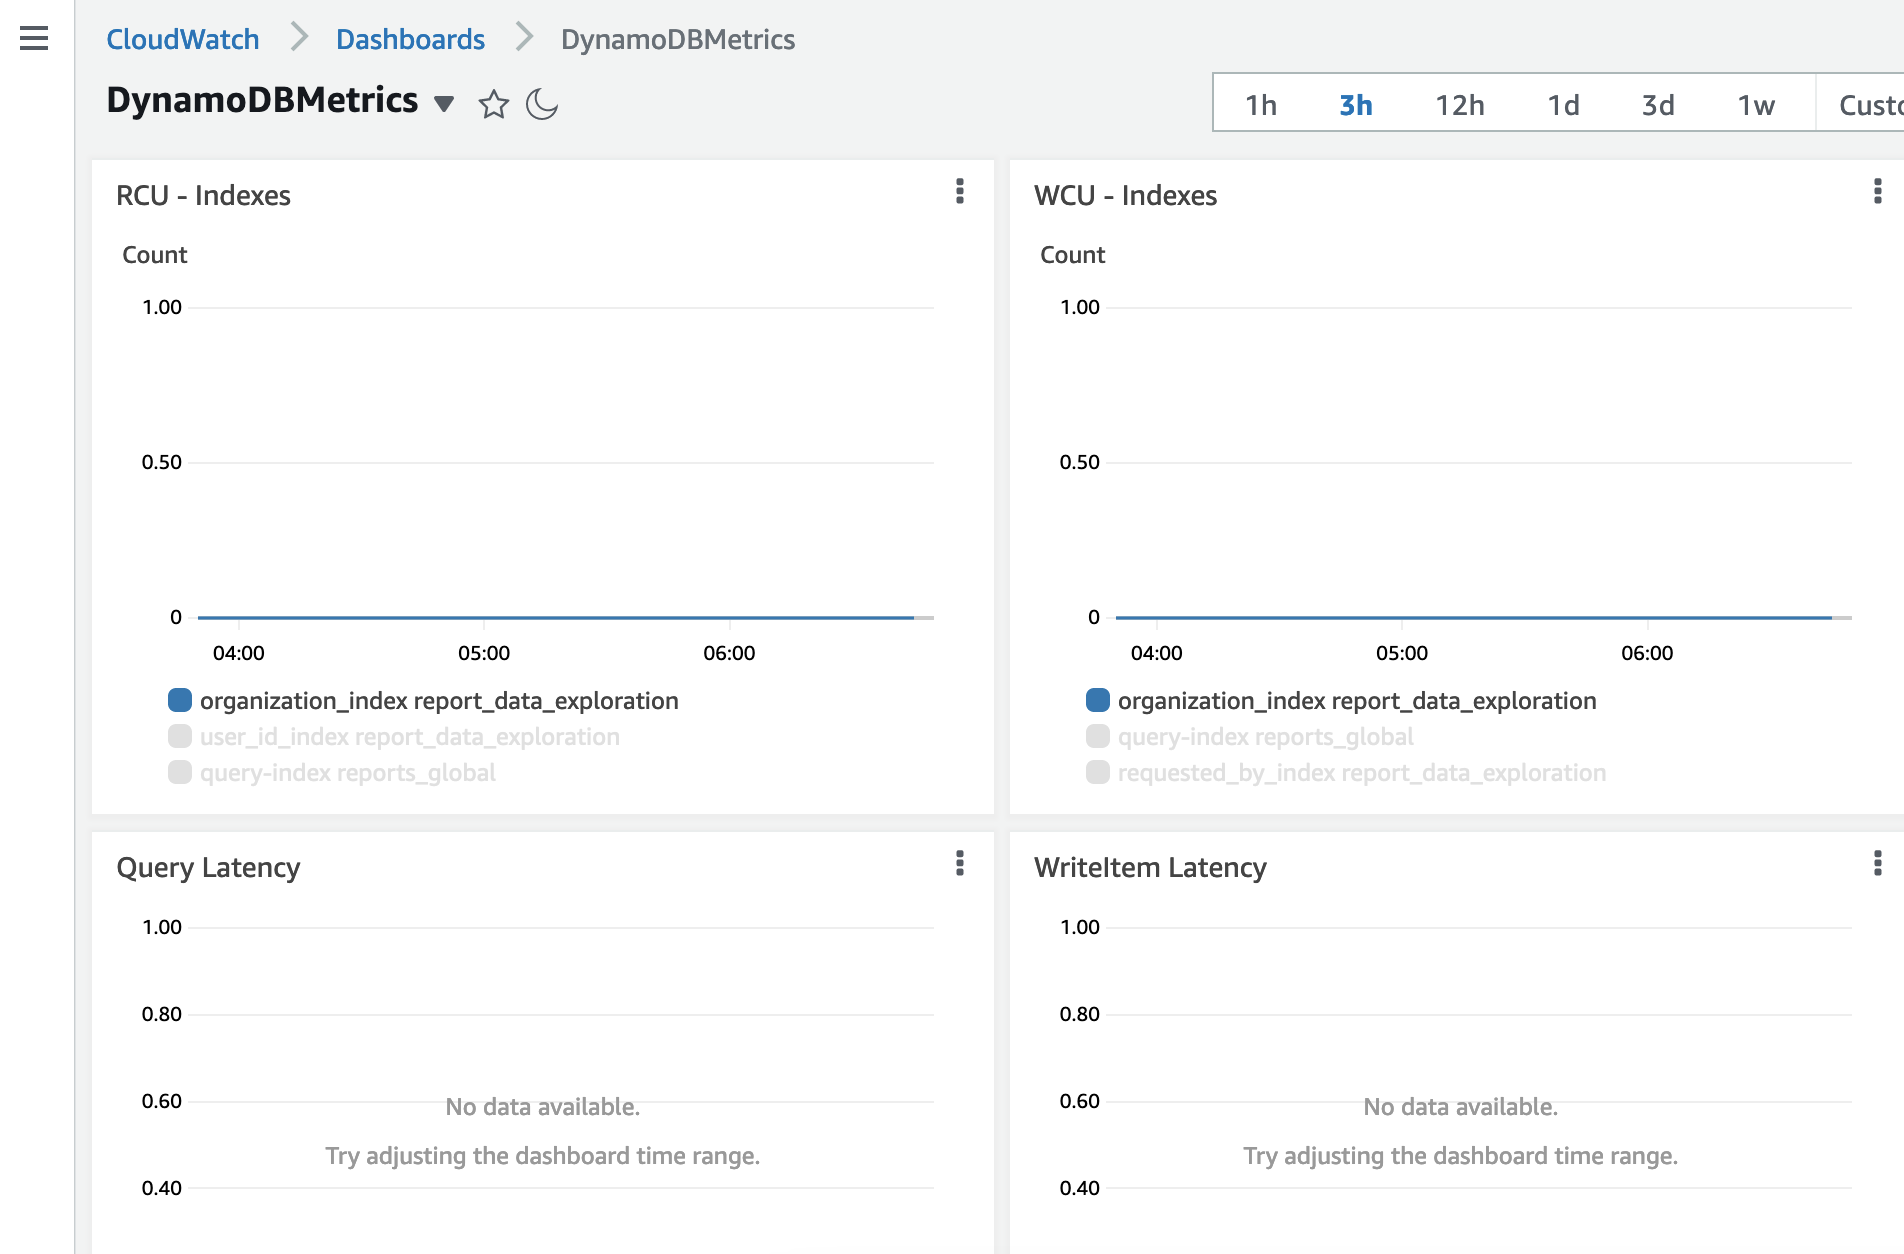Select the 3h time range
This screenshot has width=1904, height=1254.
pyautogui.click(x=1356, y=104)
